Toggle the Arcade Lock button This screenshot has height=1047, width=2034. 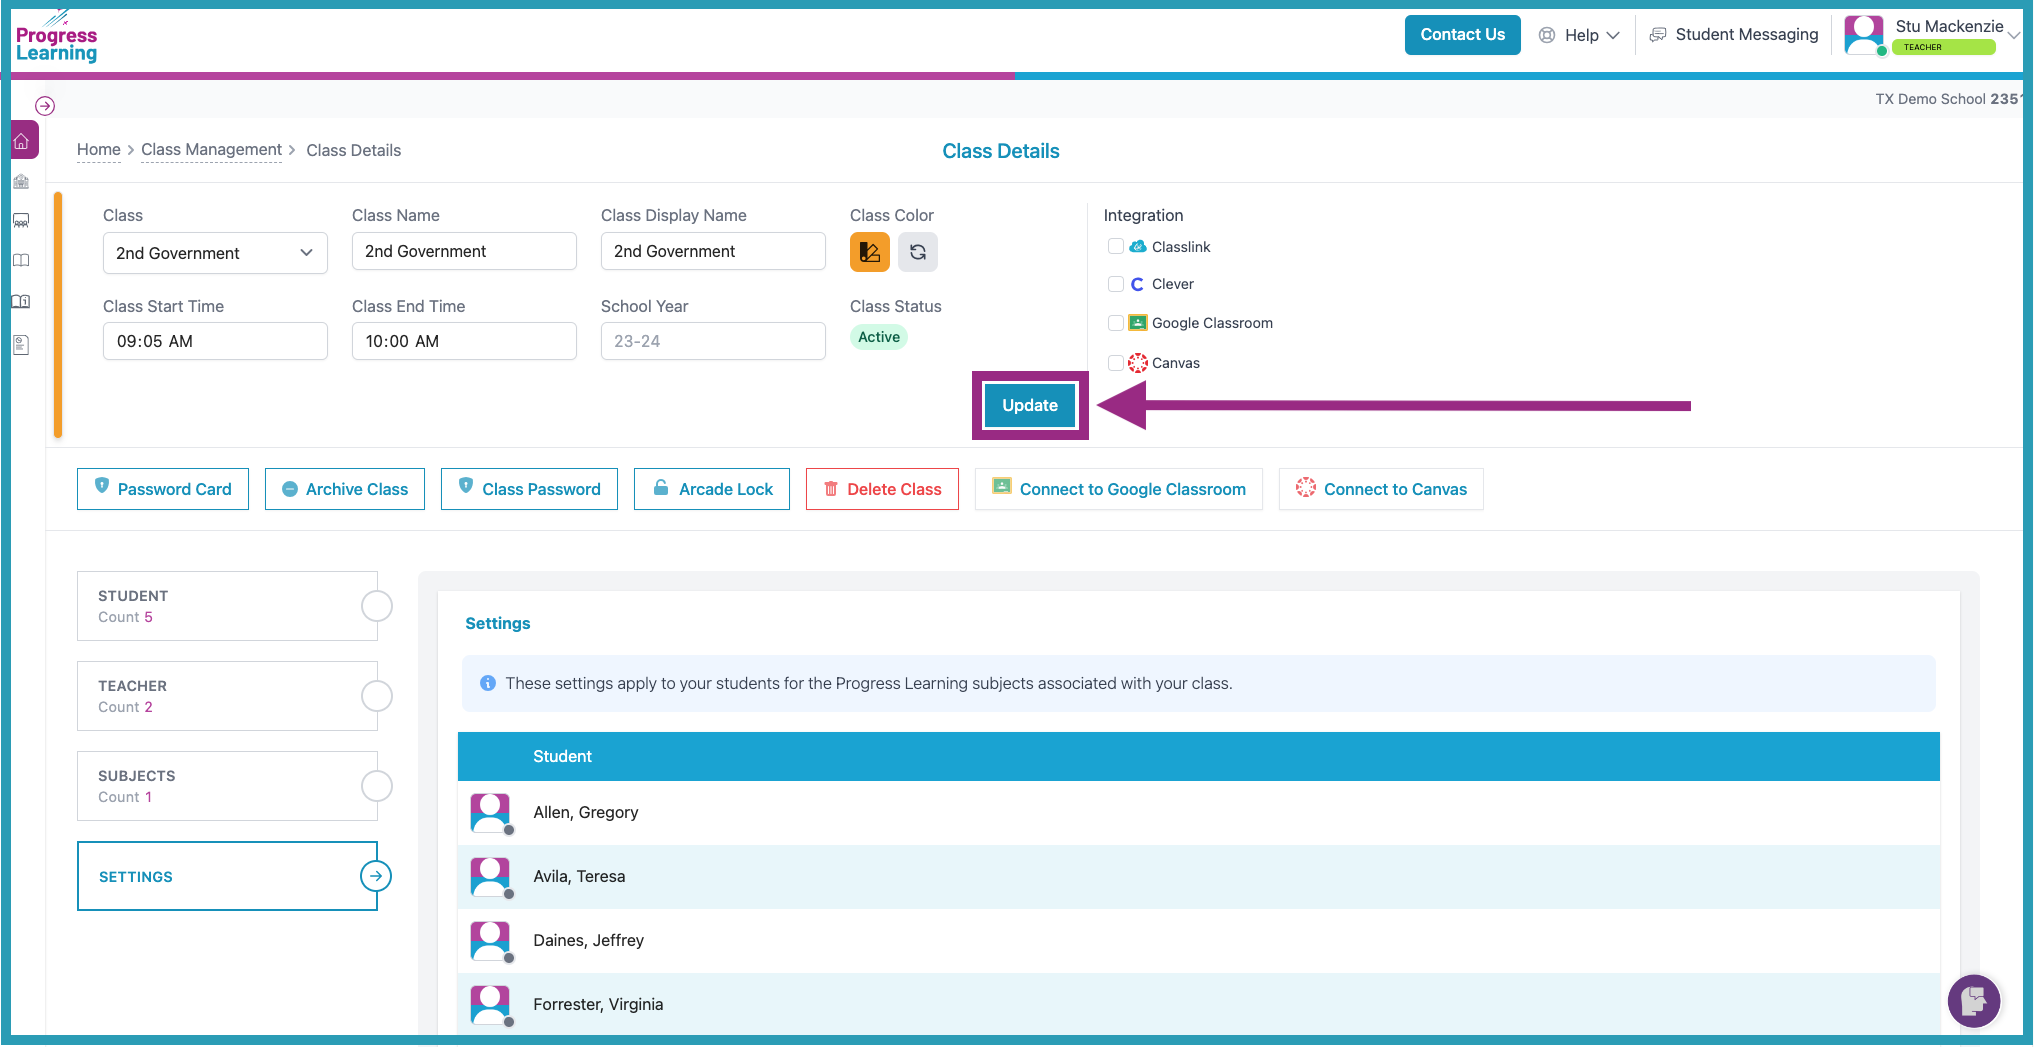point(712,489)
